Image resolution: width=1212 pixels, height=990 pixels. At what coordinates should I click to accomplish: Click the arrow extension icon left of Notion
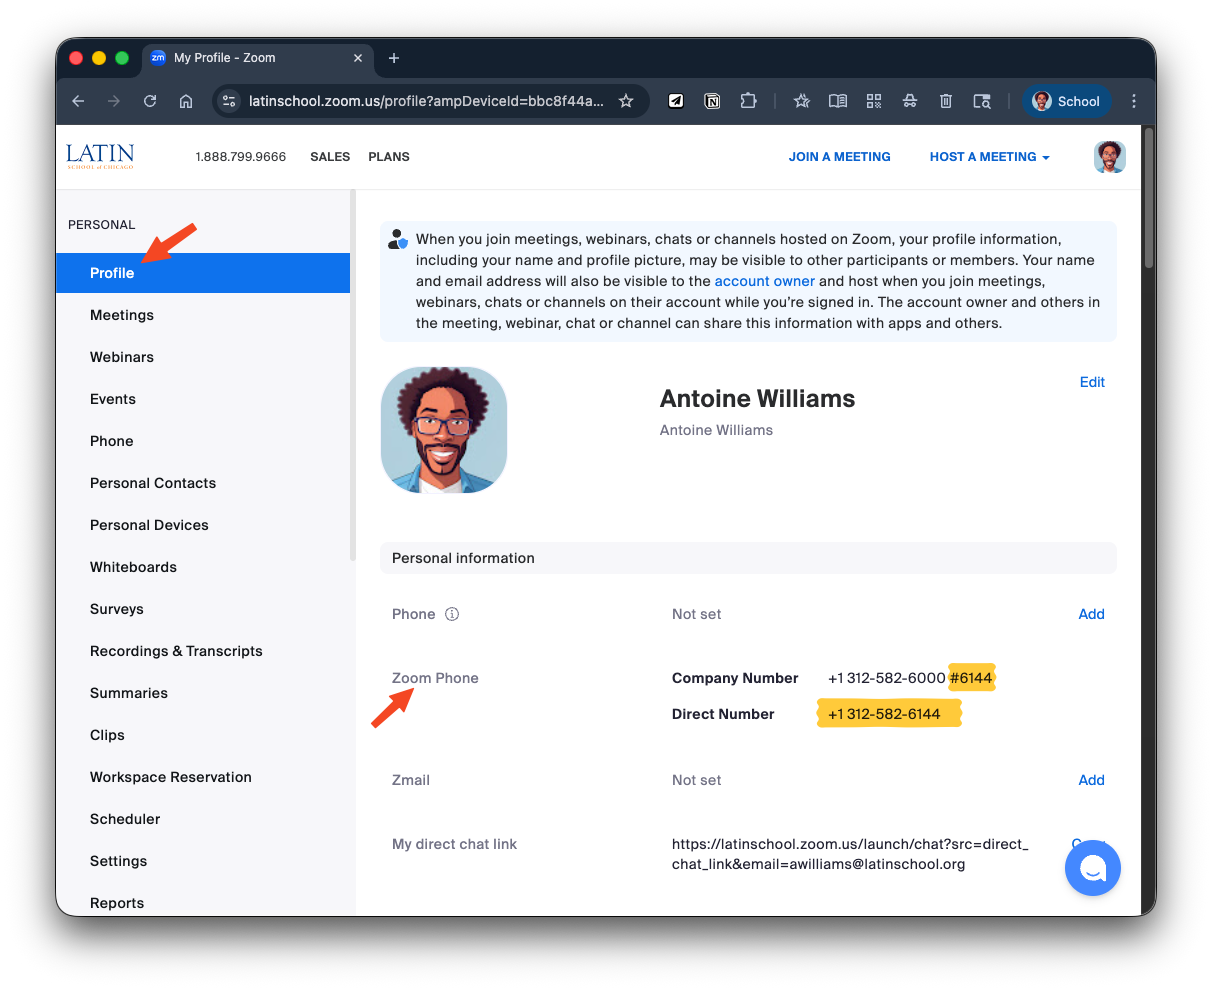[676, 101]
